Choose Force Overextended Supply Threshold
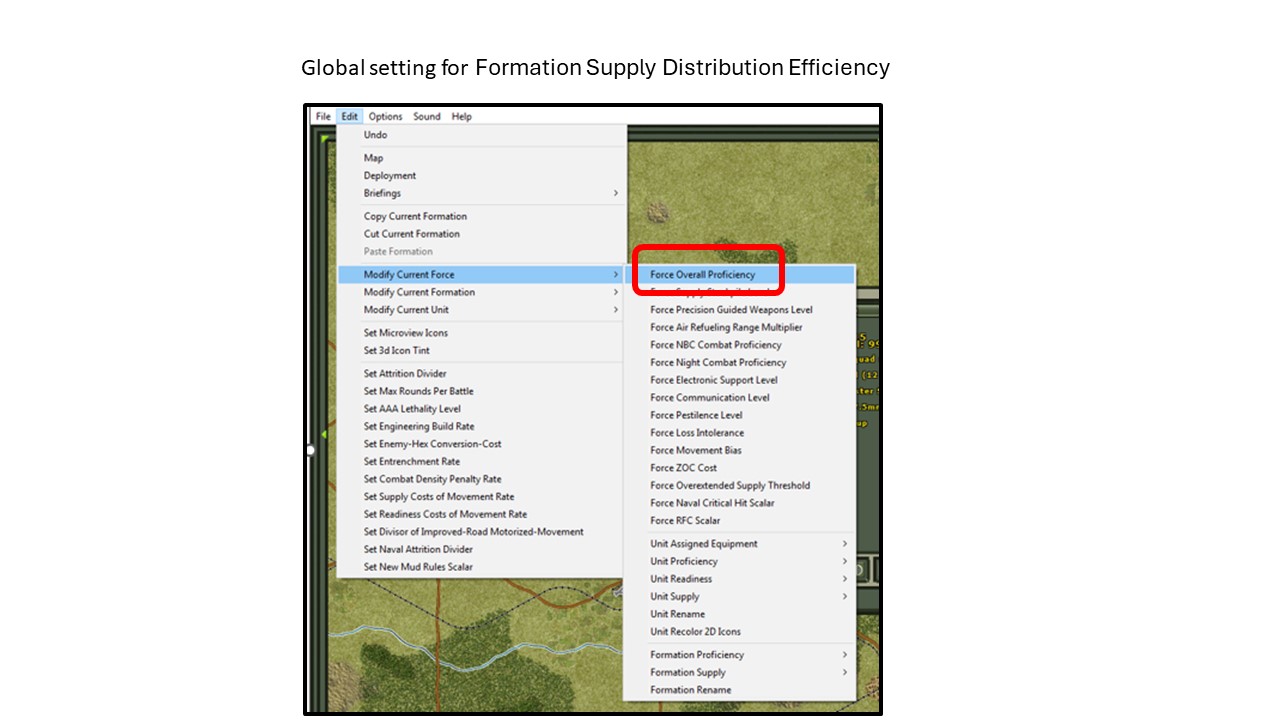 [x=740, y=485]
